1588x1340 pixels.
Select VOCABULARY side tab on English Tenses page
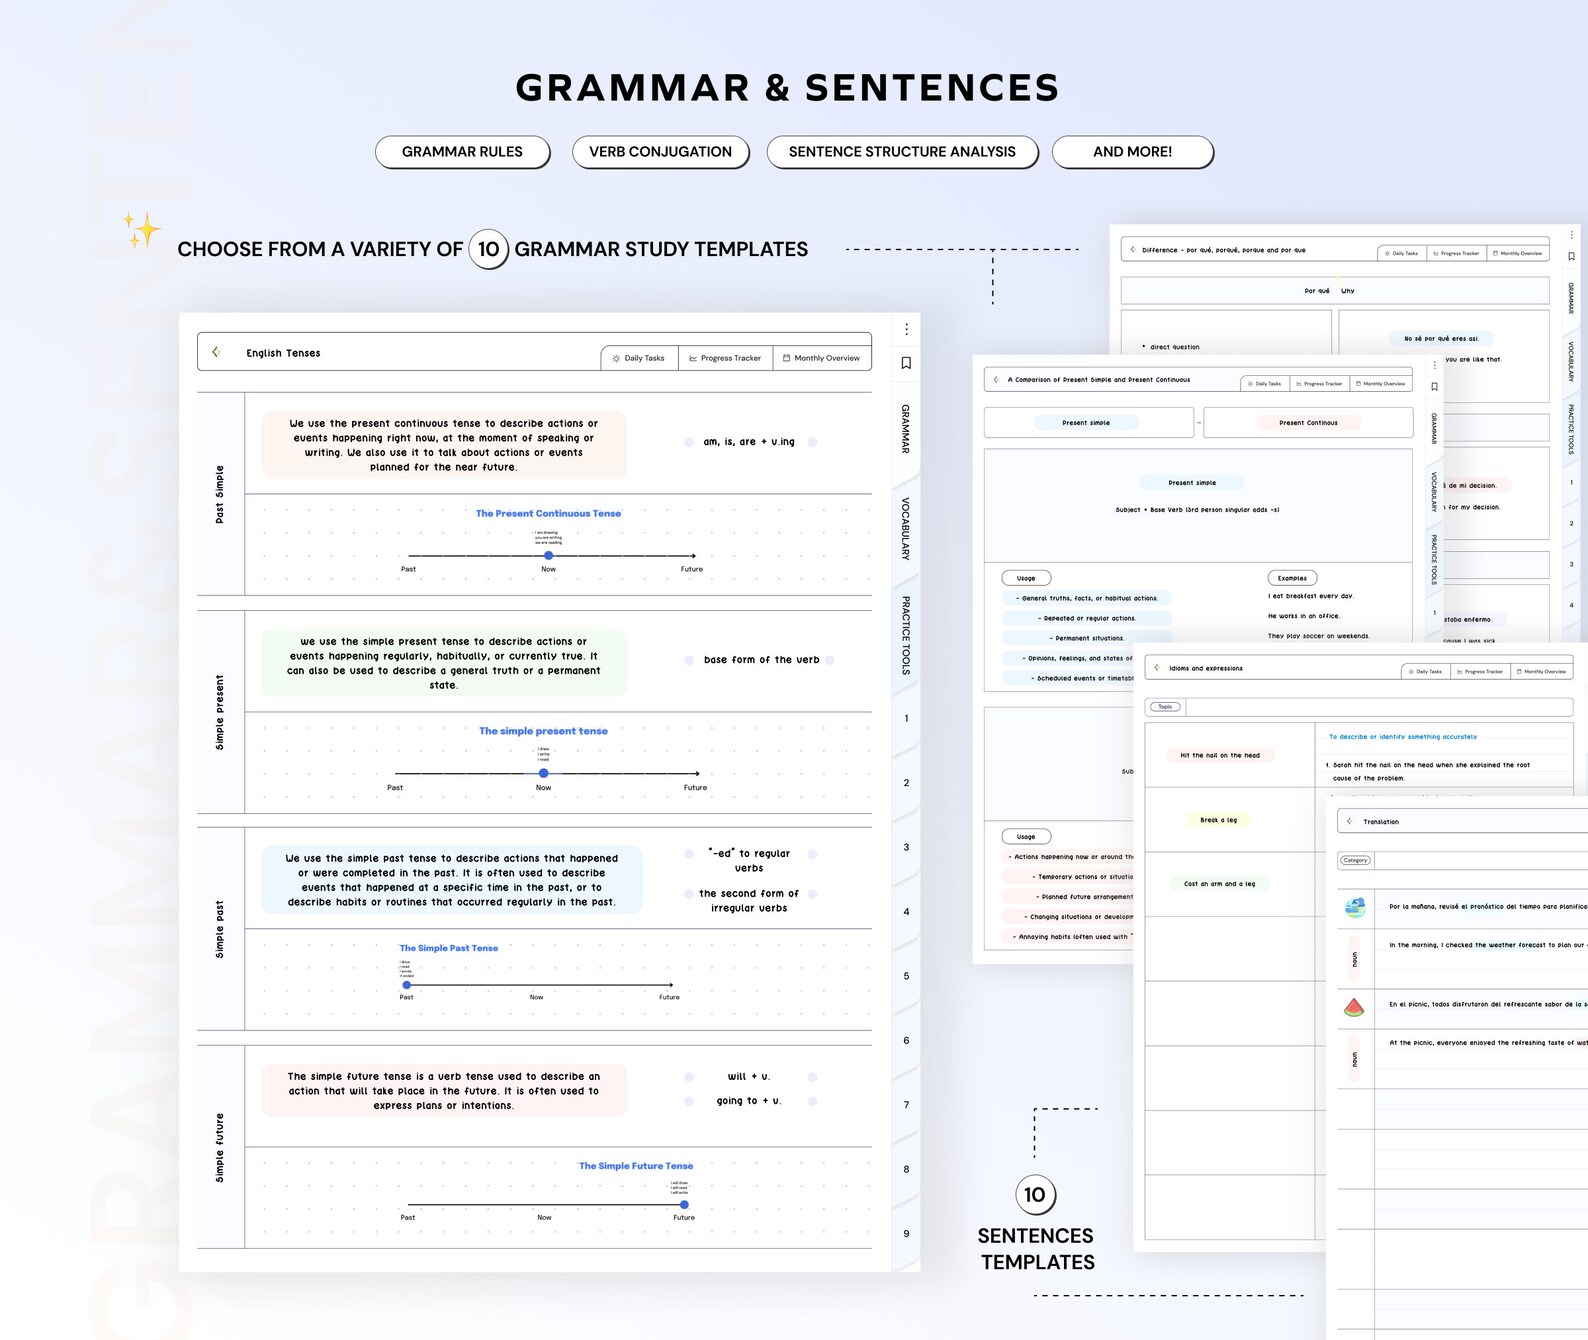[x=906, y=528]
